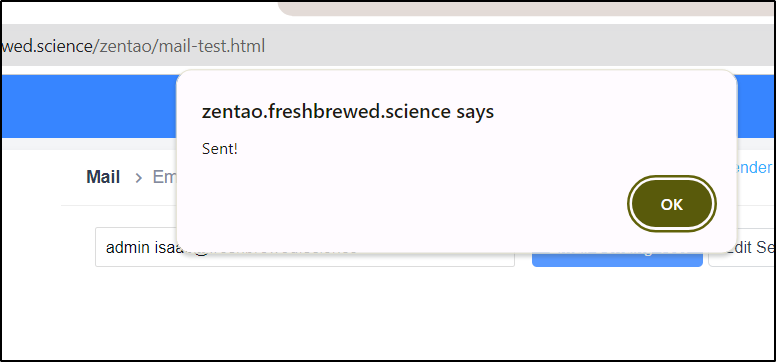
Task: Click the wed.science domain in URL
Action: coord(48,46)
